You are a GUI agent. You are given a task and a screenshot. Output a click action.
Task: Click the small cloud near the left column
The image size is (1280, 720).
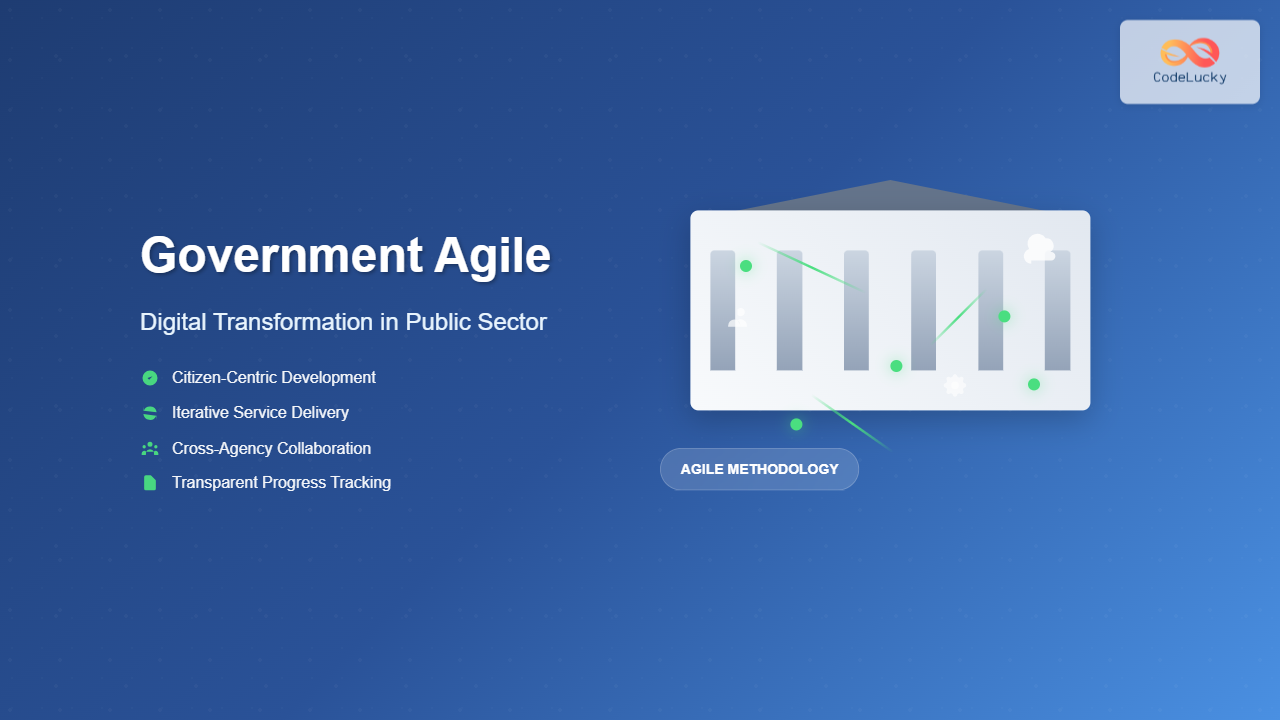pos(738,320)
